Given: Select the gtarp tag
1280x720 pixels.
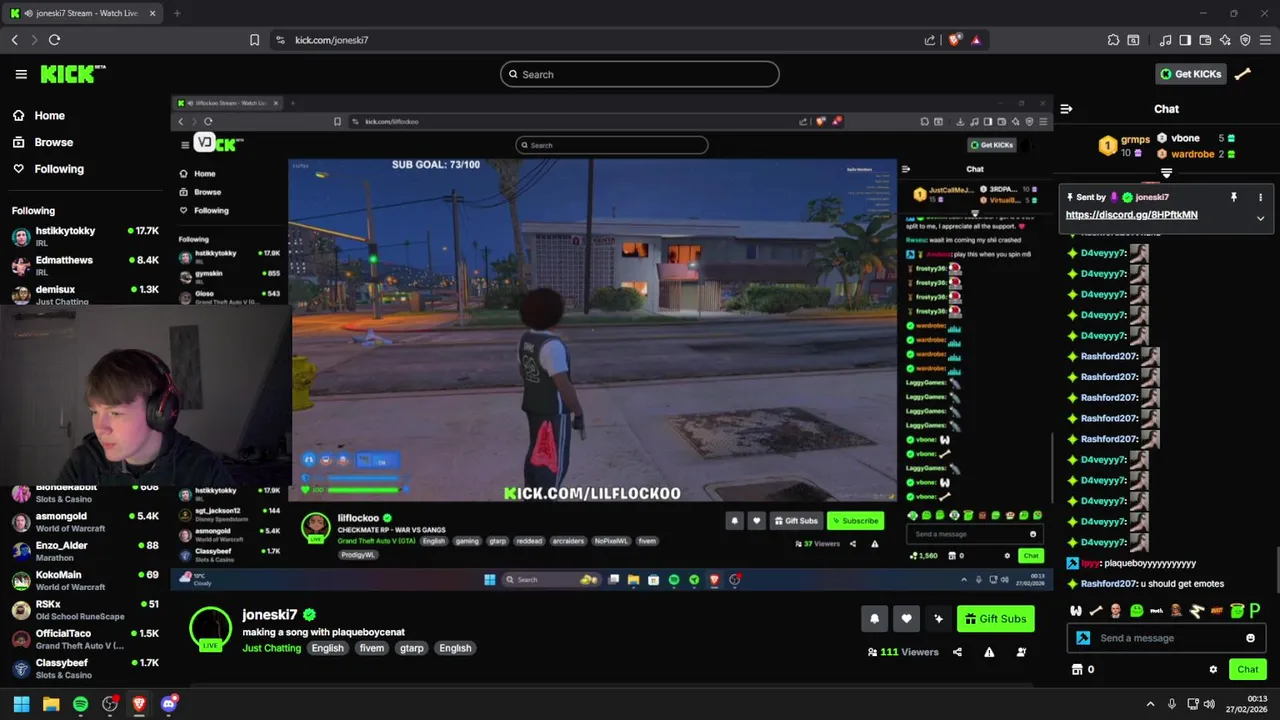Looking at the screenshot, I should click(411, 648).
